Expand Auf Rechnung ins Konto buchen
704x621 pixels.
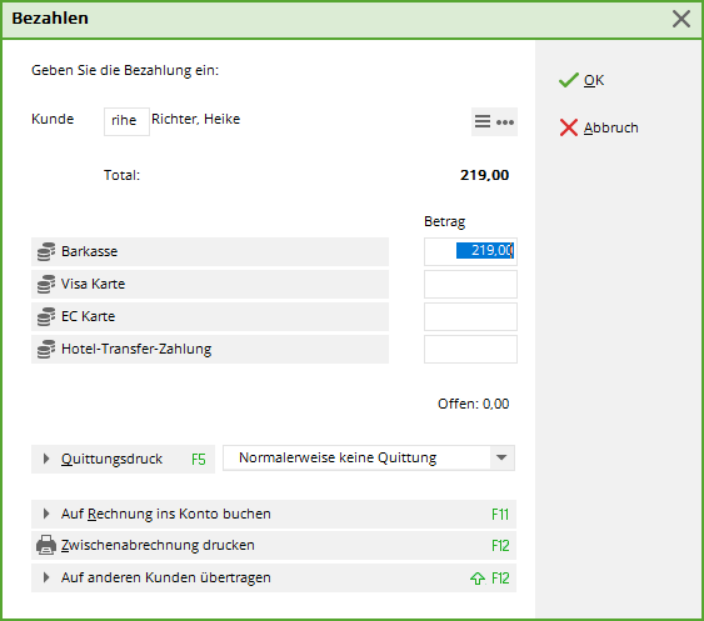(x=273, y=514)
